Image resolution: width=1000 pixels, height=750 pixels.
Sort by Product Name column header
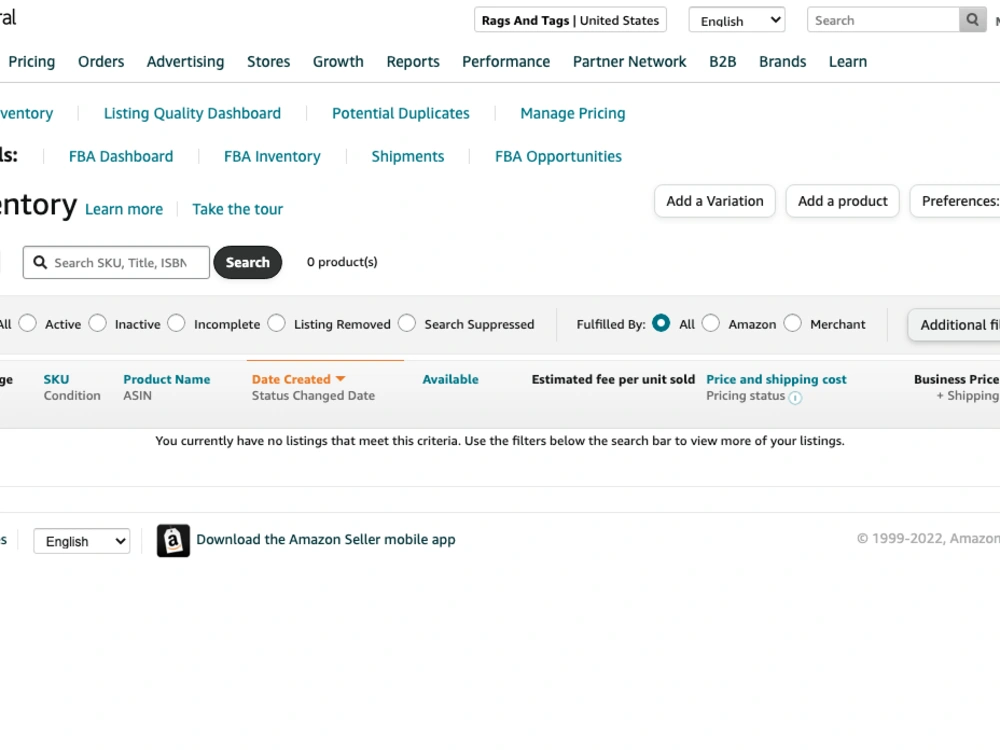pos(166,379)
